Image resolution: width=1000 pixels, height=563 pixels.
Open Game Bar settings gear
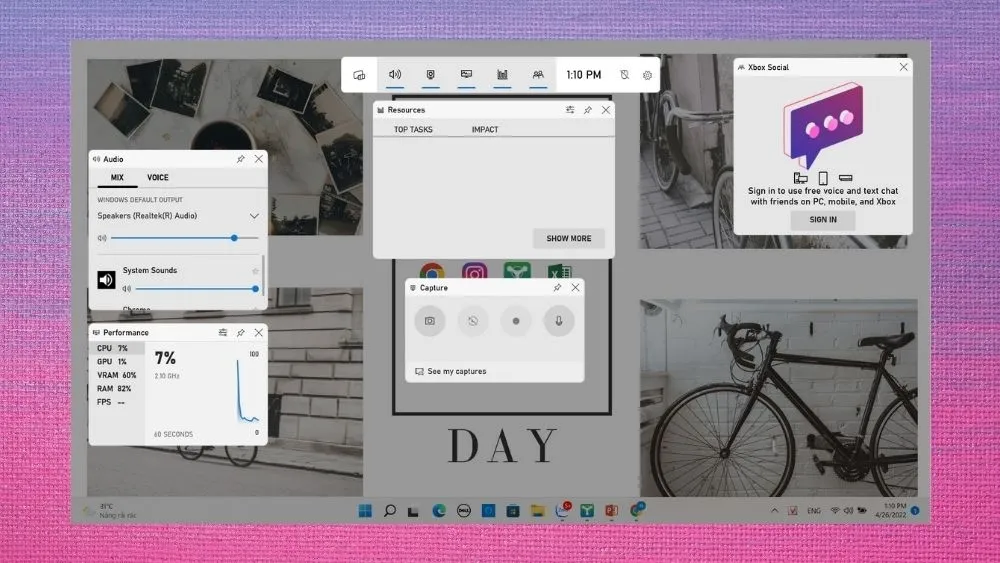coord(647,75)
